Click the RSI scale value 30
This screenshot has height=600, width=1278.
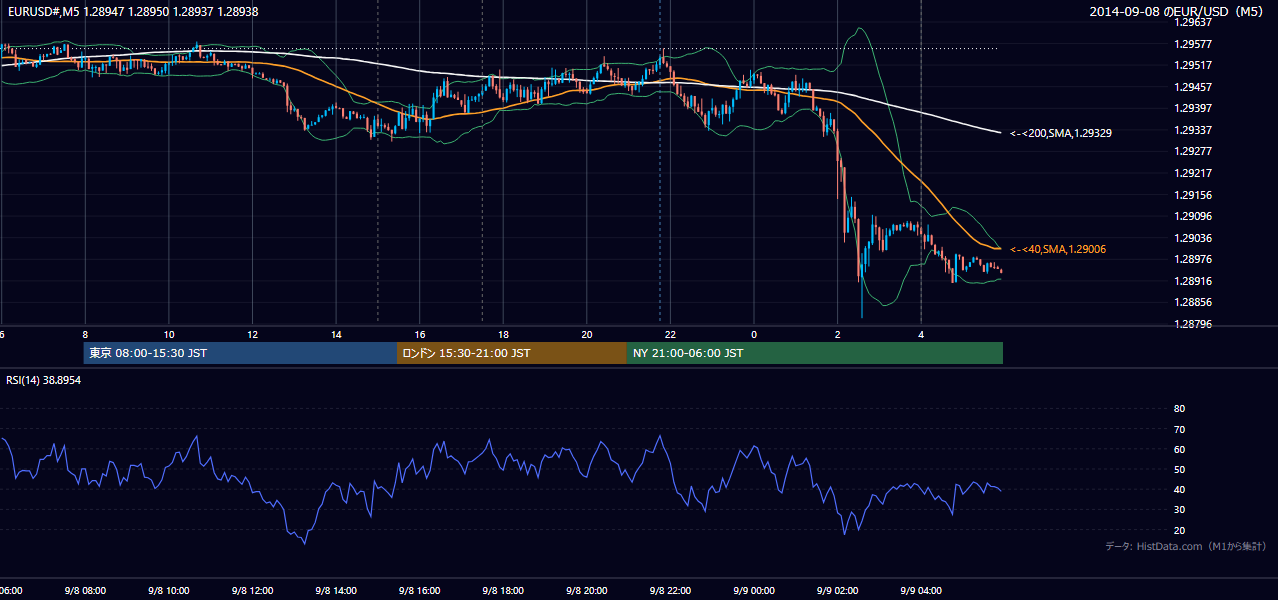point(1179,510)
